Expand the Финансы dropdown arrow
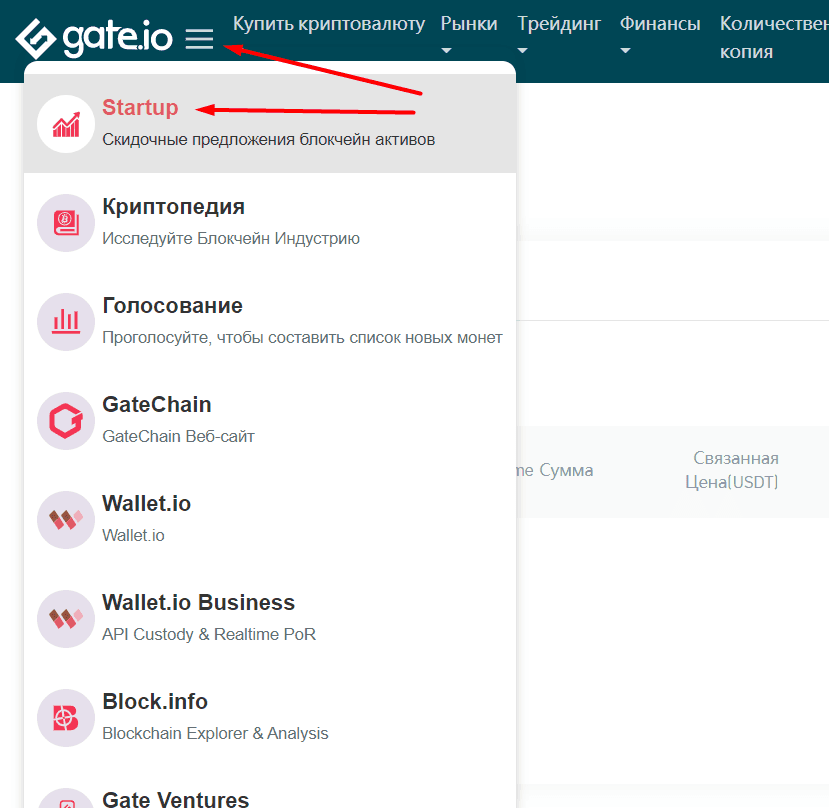Viewport: 829px width, 808px height. click(x=625, y=51)
